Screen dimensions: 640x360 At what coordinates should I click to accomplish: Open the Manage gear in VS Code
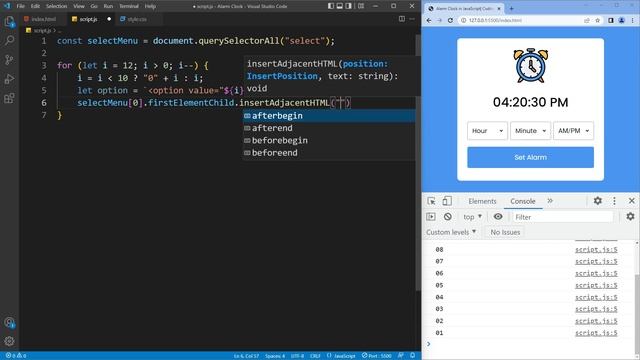click(9, 341)
